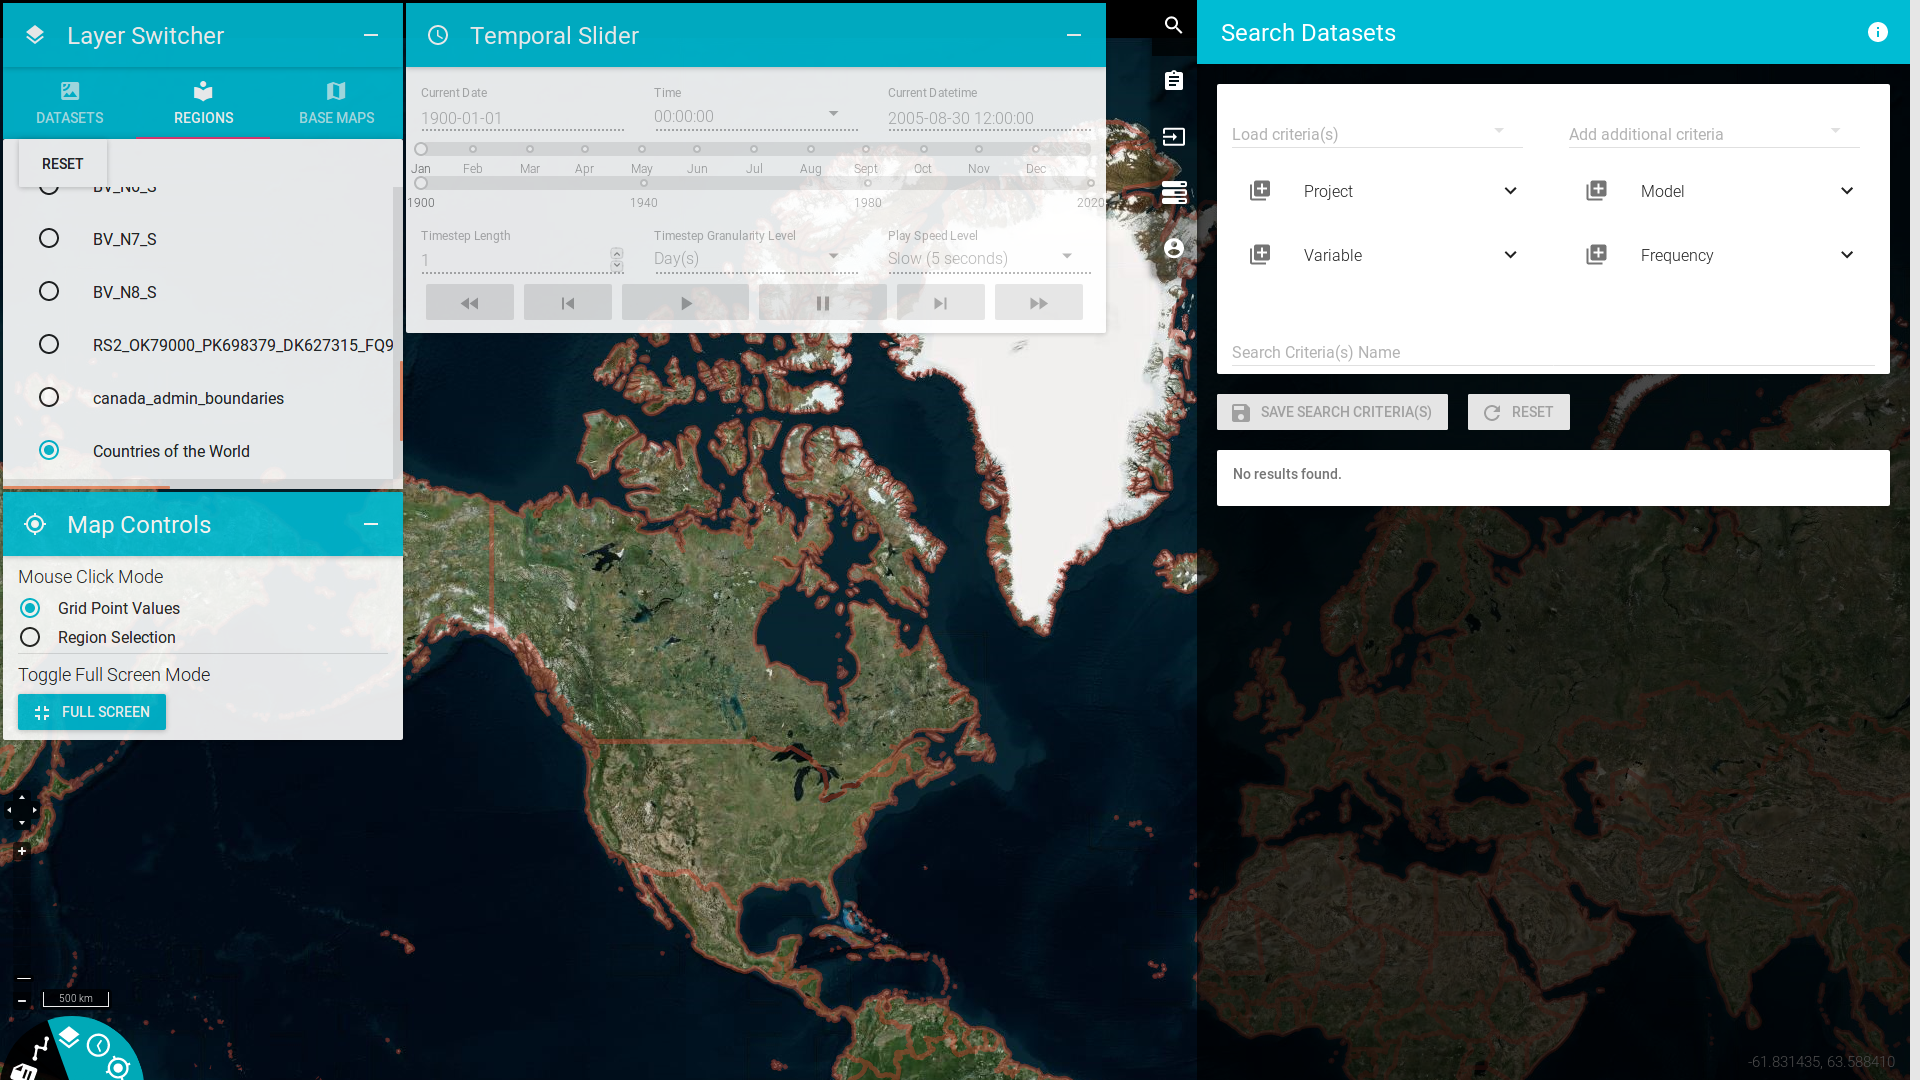The height and width of the screenshot is (1080, 1920).
Task: Select the Countries of the World layer
Action: 47,450
